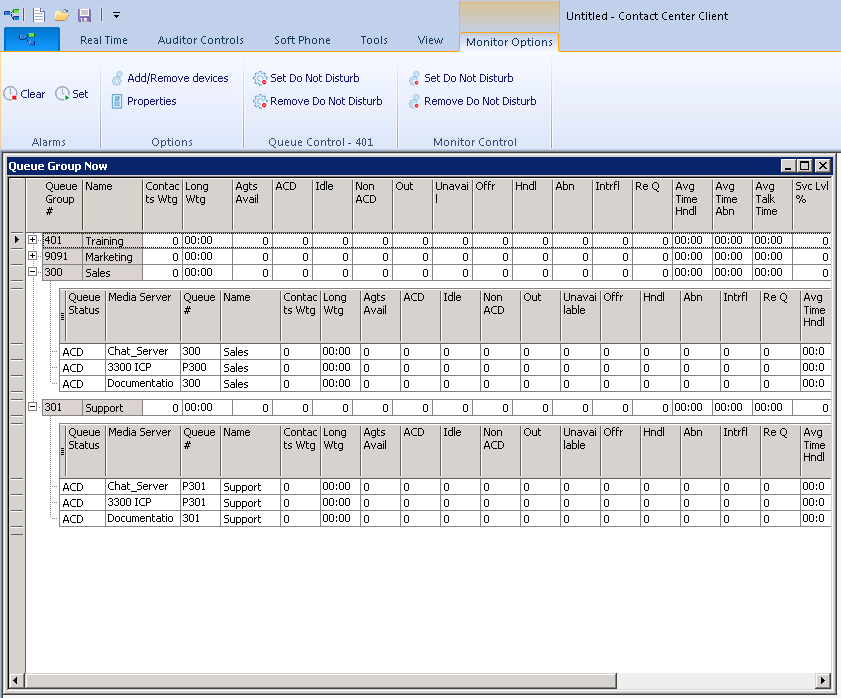Click the Save floppy disk icon
Screen dimensions: 841x698
tap(84, 15)
